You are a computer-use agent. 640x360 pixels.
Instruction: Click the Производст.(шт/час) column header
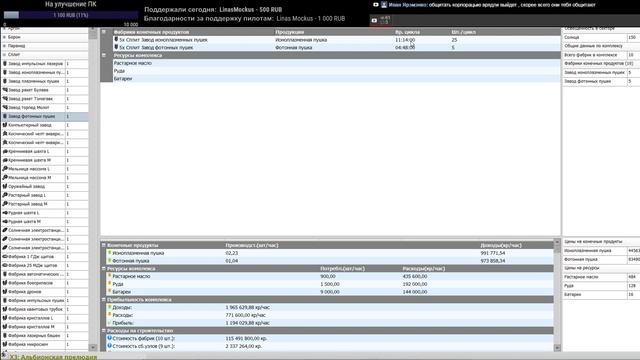click(252, 245)
